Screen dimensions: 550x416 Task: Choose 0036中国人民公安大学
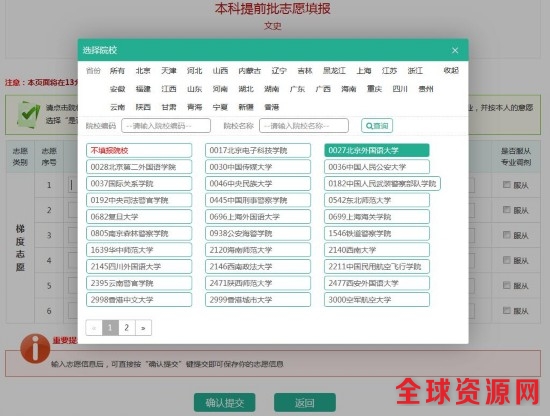pyautogui.click(x=377, y=167)
